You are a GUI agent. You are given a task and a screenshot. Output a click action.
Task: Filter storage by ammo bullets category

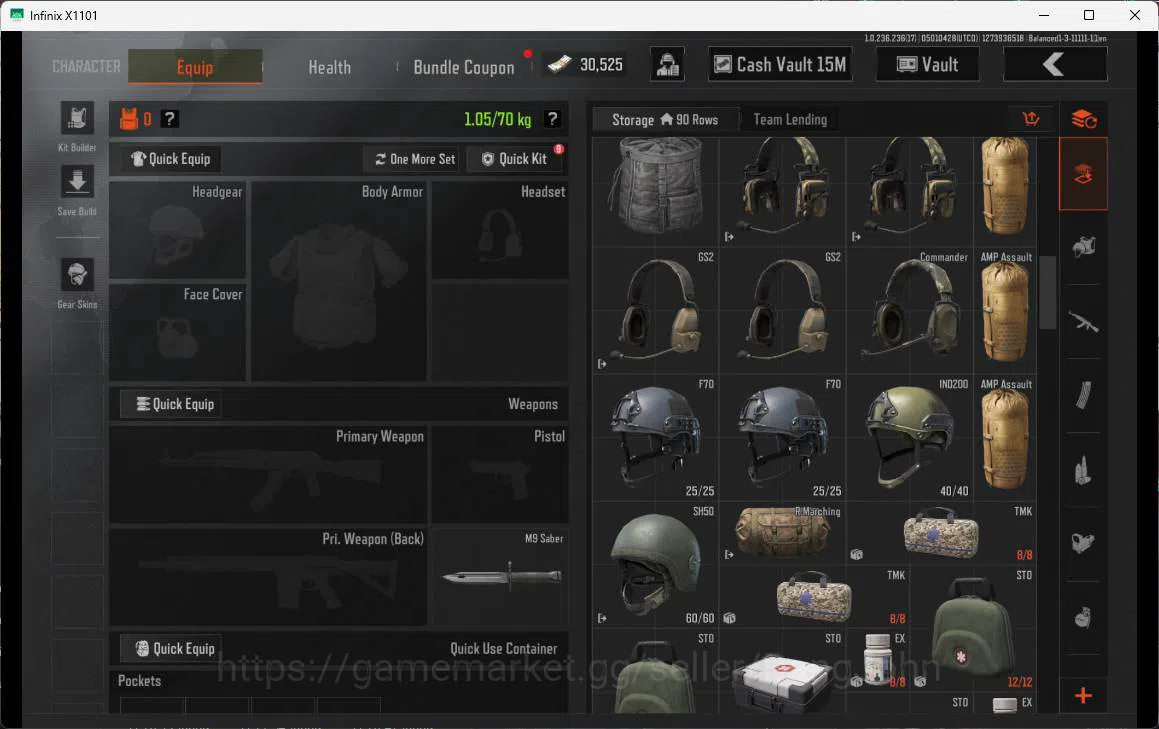coord(1084,469)
